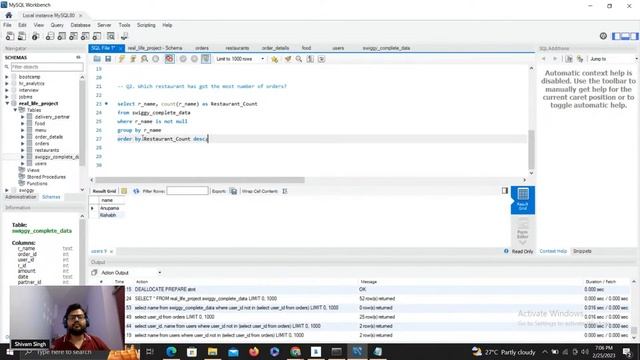
Task: Open the File menu
Action: pos(7,25)
